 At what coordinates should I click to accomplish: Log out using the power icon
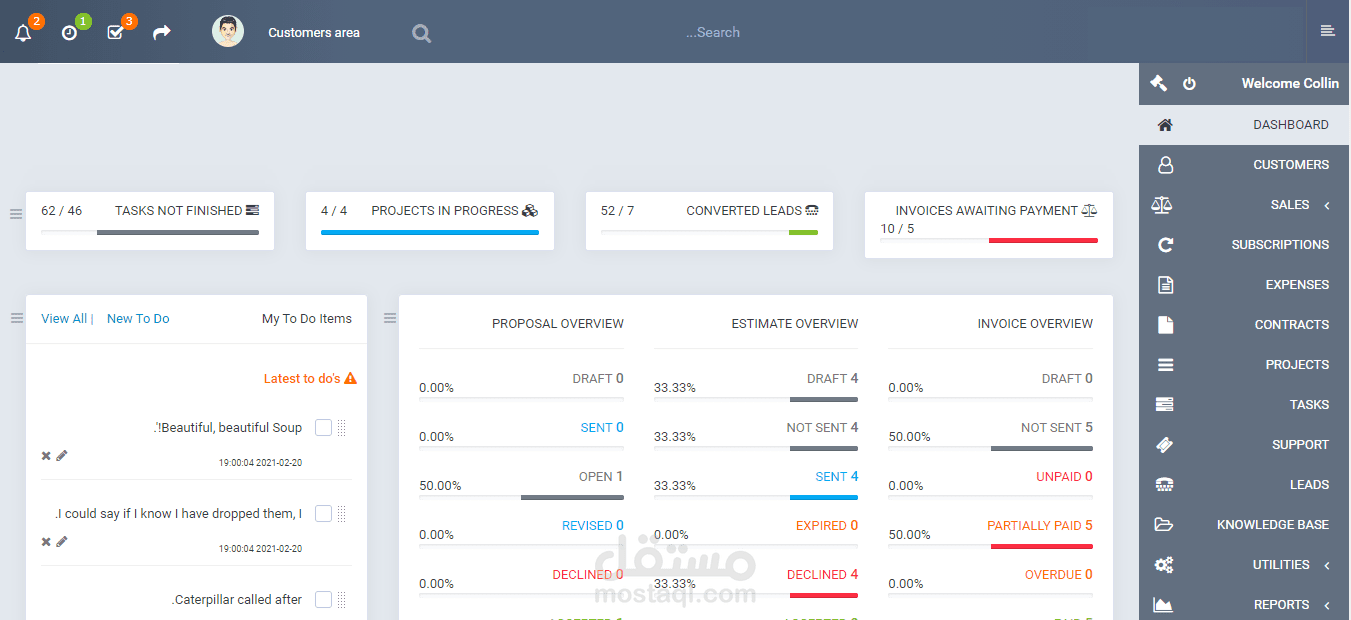pyautogui.click(x=1189, y=83)
